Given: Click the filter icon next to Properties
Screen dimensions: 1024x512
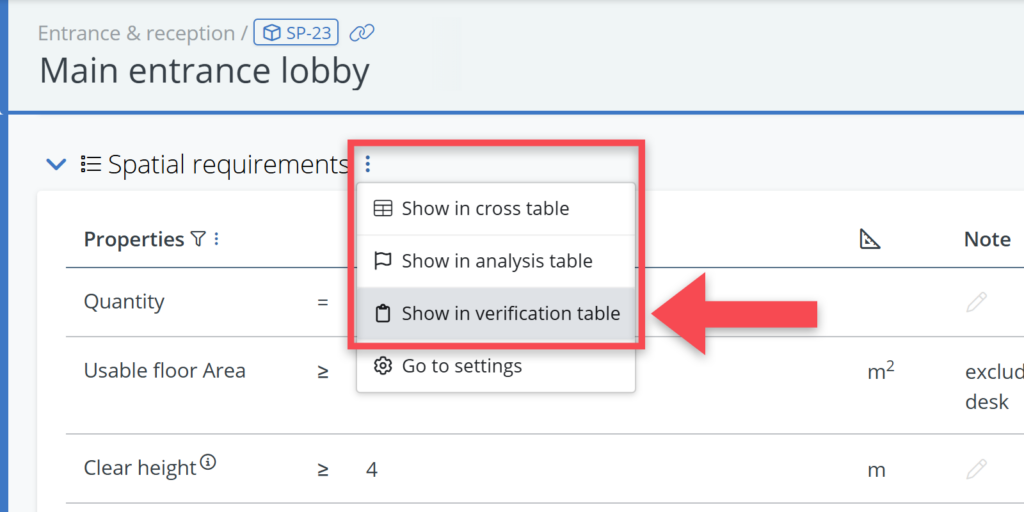Looking at the screenshot, I should (x=198, y=239).
